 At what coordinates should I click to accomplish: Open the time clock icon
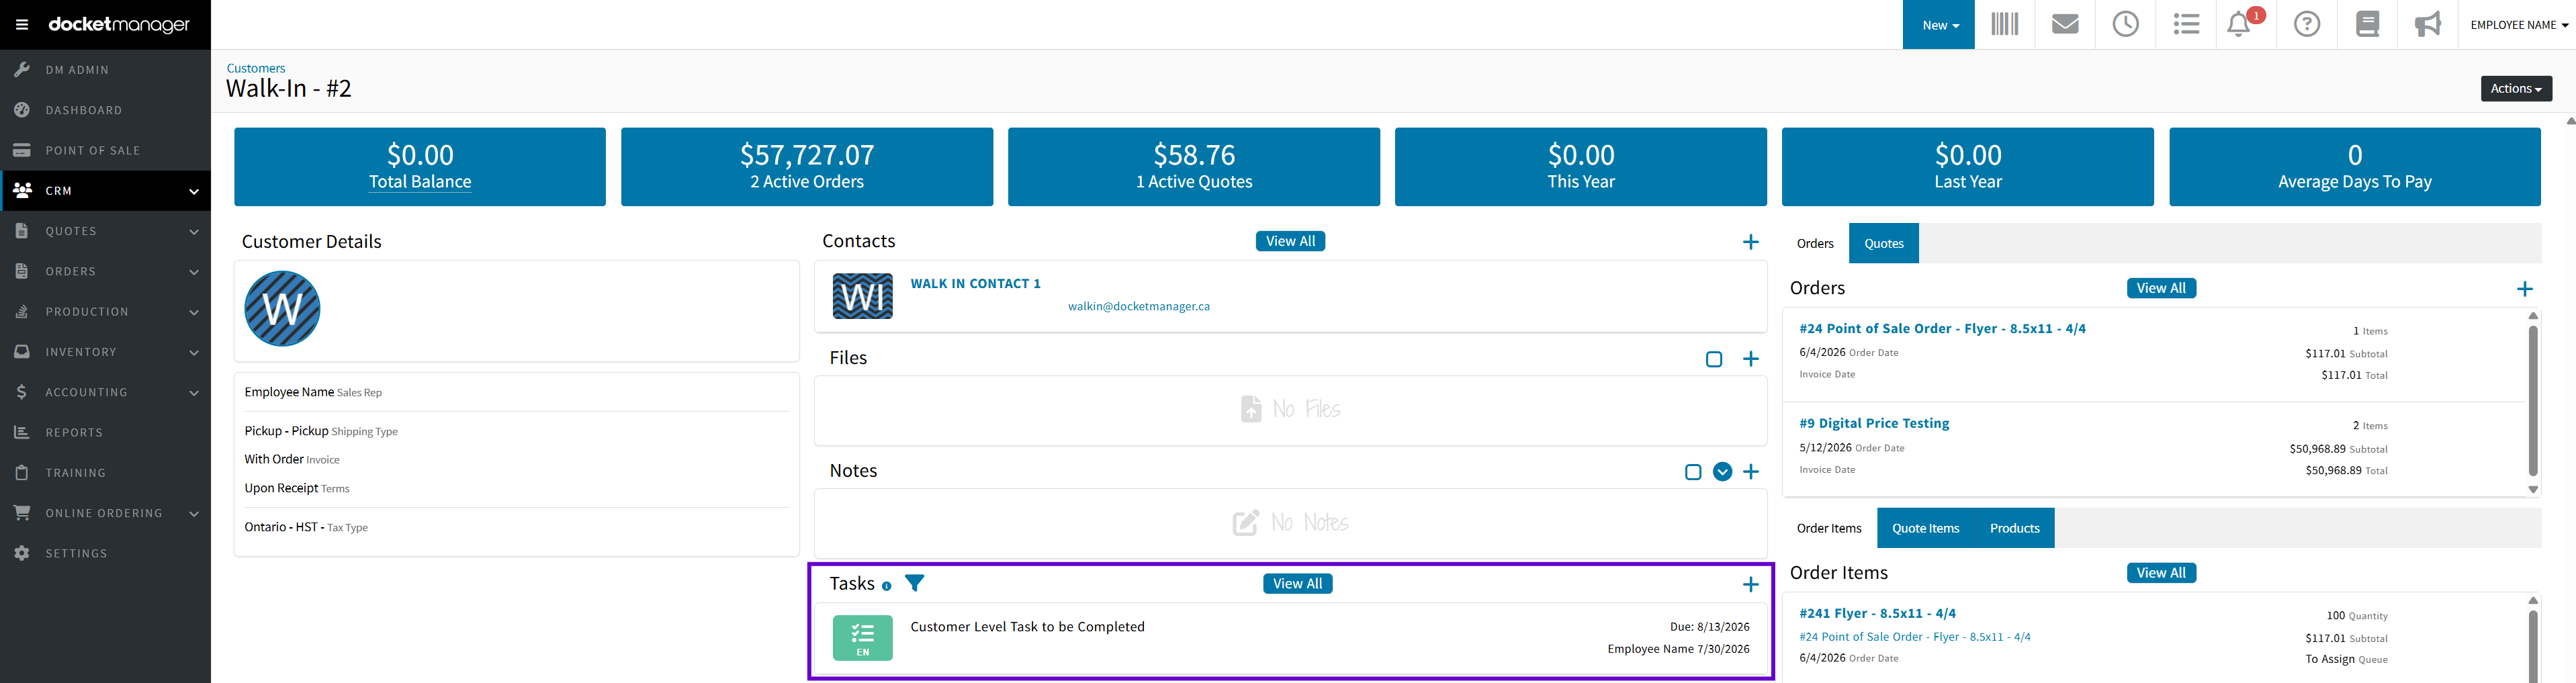click(x=2125, y=24)
